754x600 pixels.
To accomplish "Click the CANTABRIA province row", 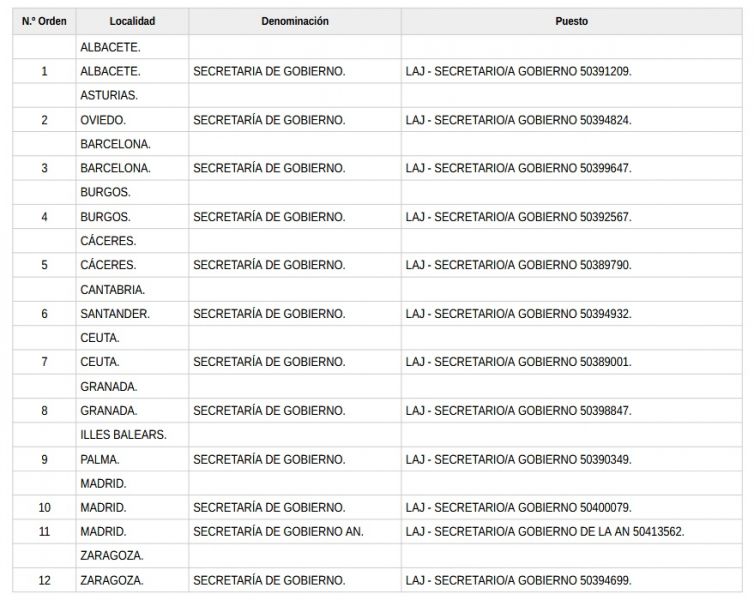I will pos(112,289).
